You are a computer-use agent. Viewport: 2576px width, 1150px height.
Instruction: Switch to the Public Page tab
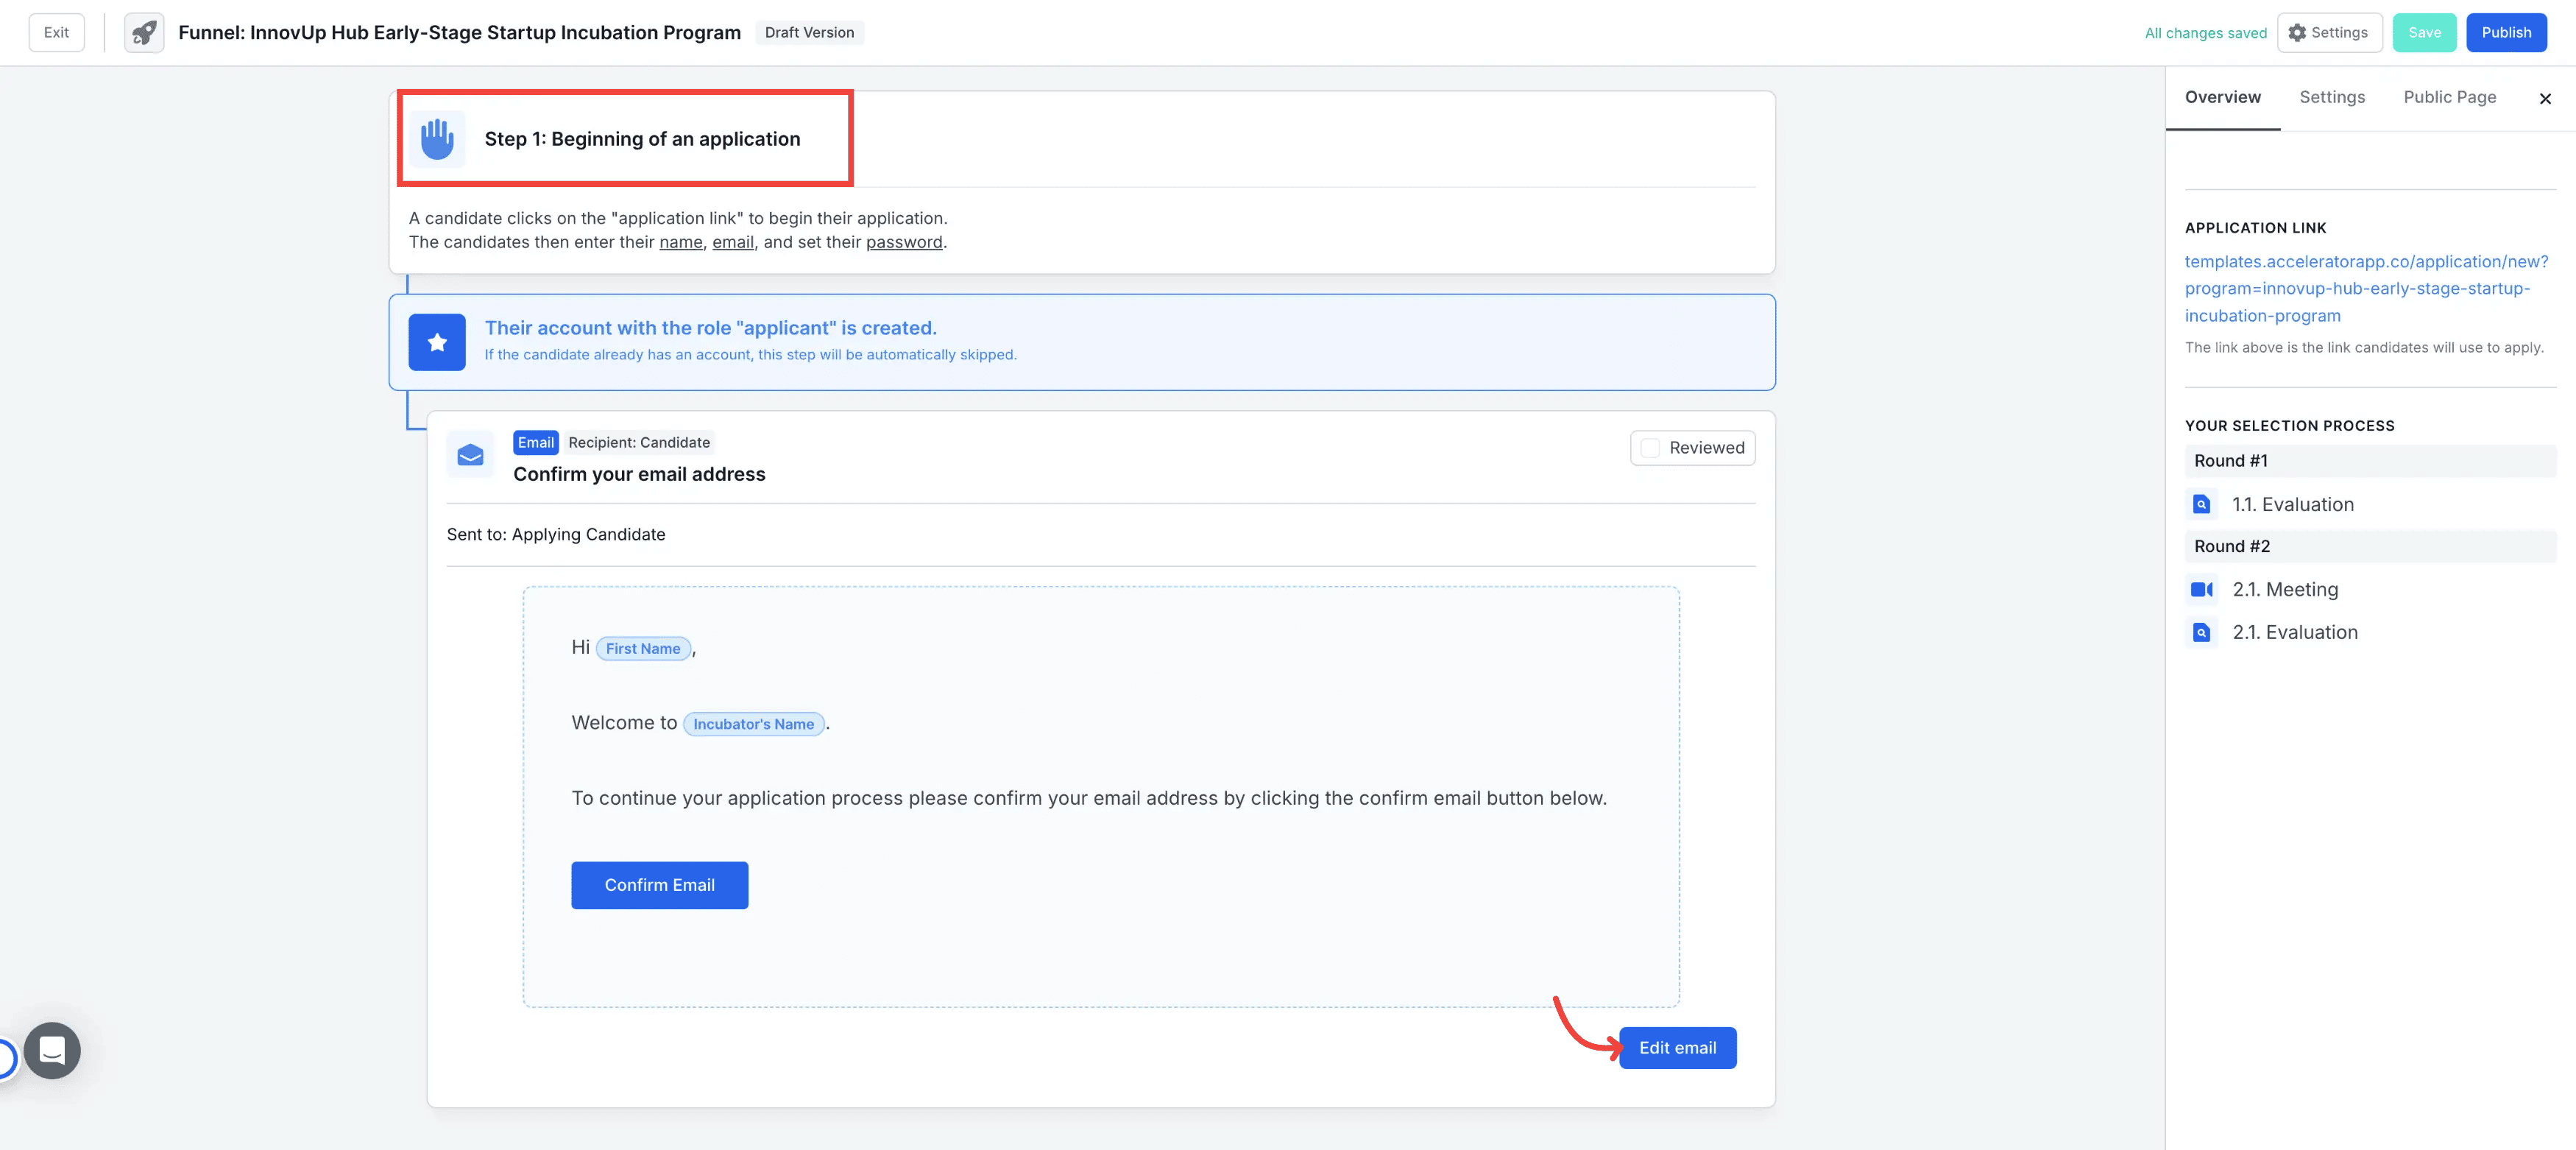[2449, 97]
